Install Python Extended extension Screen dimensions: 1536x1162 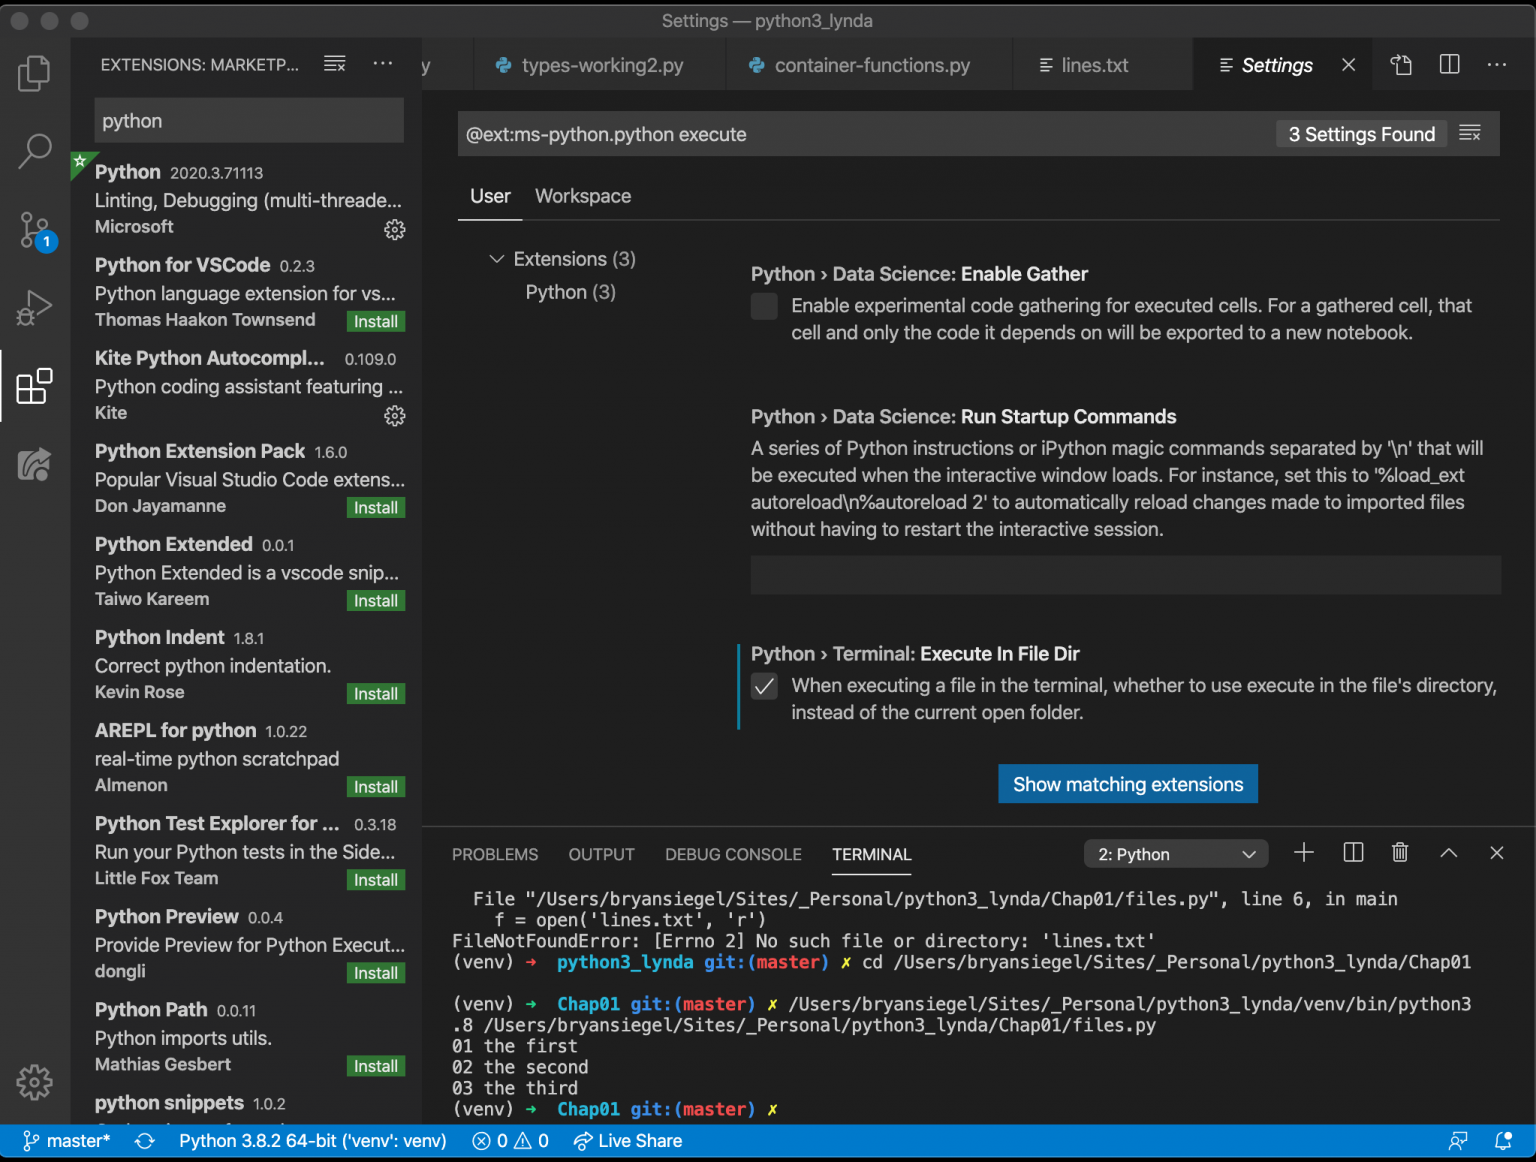click(376, 600)
